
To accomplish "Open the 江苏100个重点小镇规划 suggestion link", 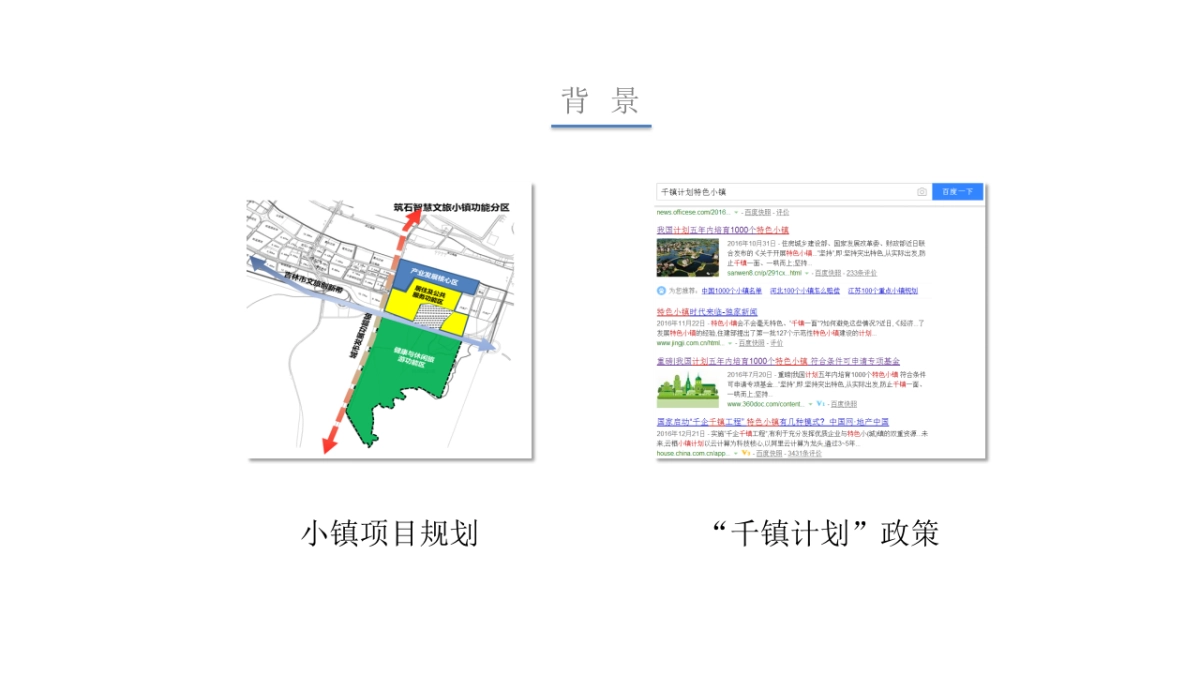I will click(884, 290).
